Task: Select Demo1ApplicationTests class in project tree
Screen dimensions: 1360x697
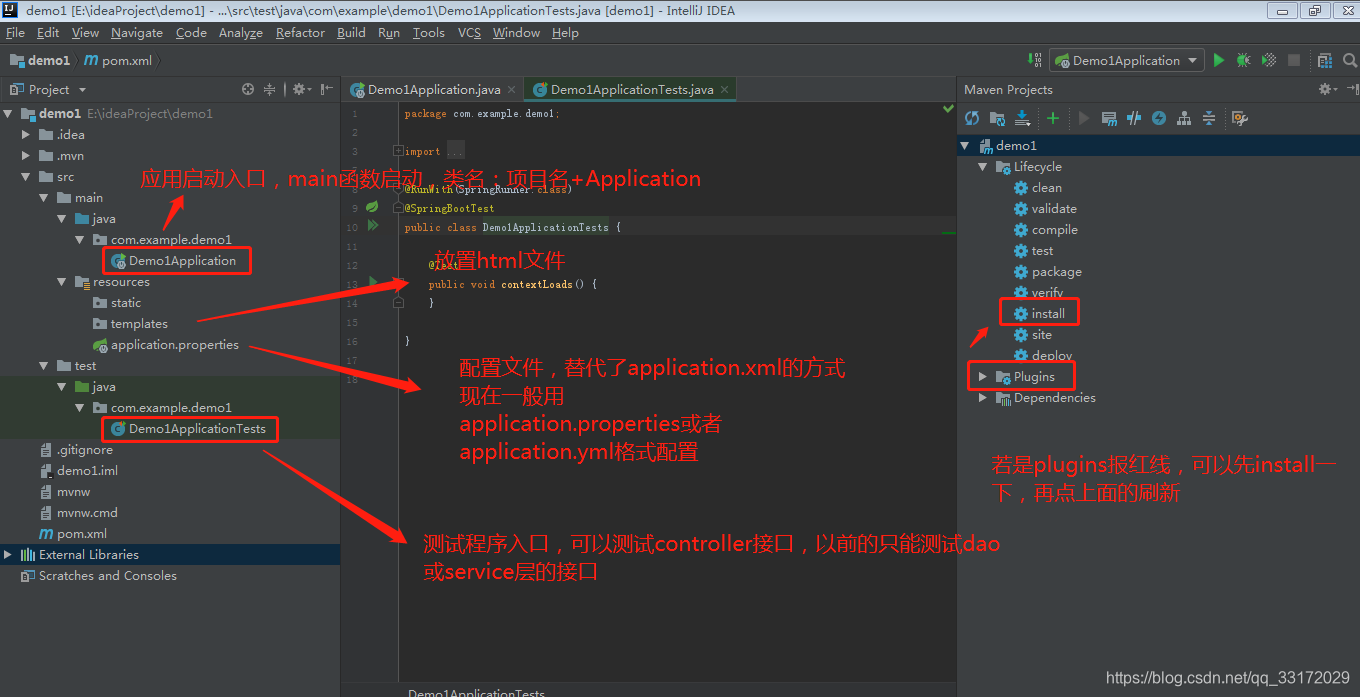Action: 197,428
